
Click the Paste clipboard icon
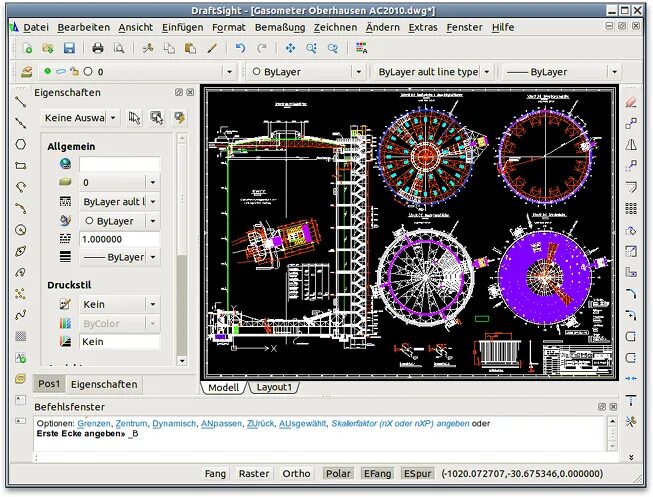(190, 48)
